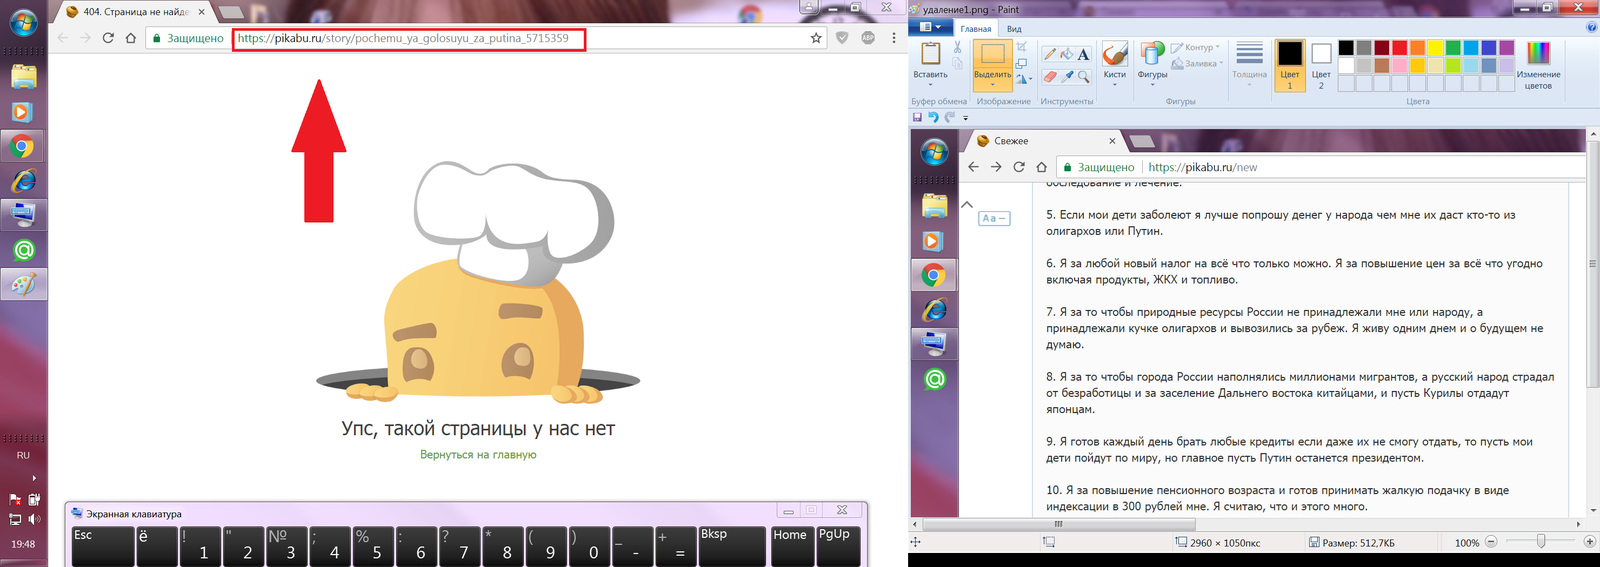Click the Chrome address bar URL

point(403,38)
